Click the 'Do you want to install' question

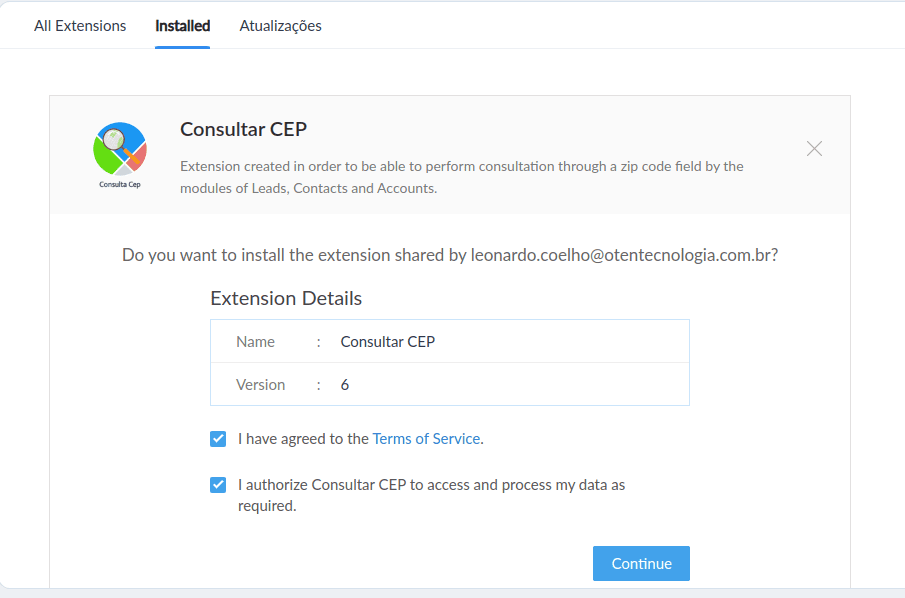(x=450, y=255)
